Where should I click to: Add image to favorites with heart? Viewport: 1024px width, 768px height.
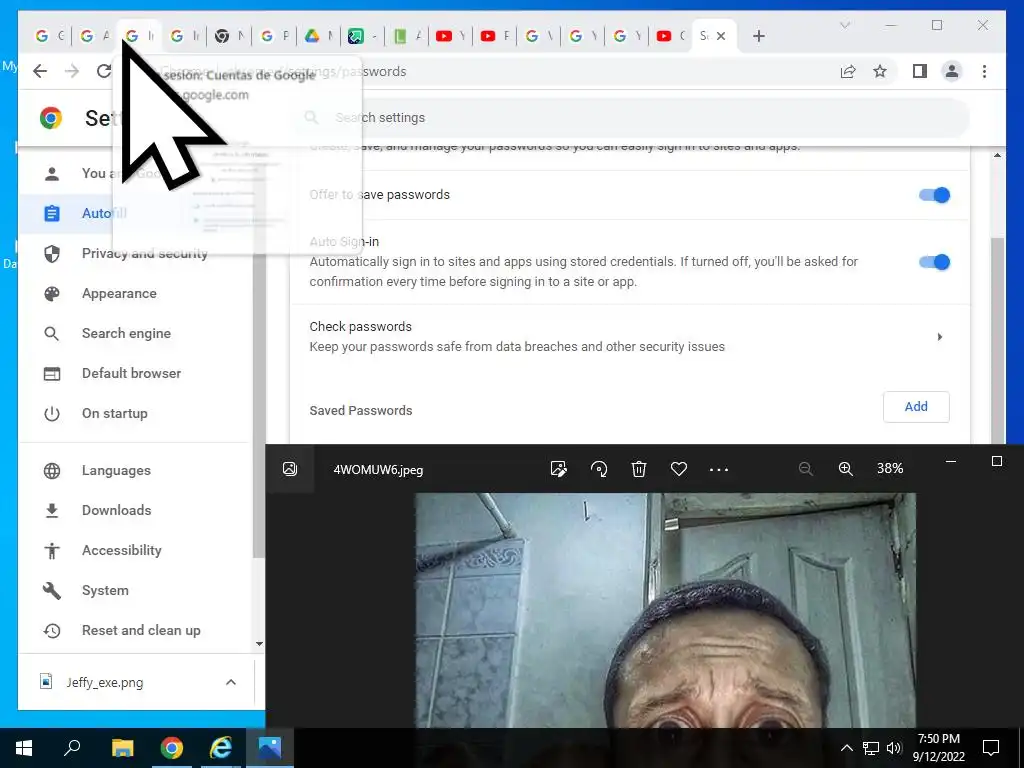pos(679,469)
